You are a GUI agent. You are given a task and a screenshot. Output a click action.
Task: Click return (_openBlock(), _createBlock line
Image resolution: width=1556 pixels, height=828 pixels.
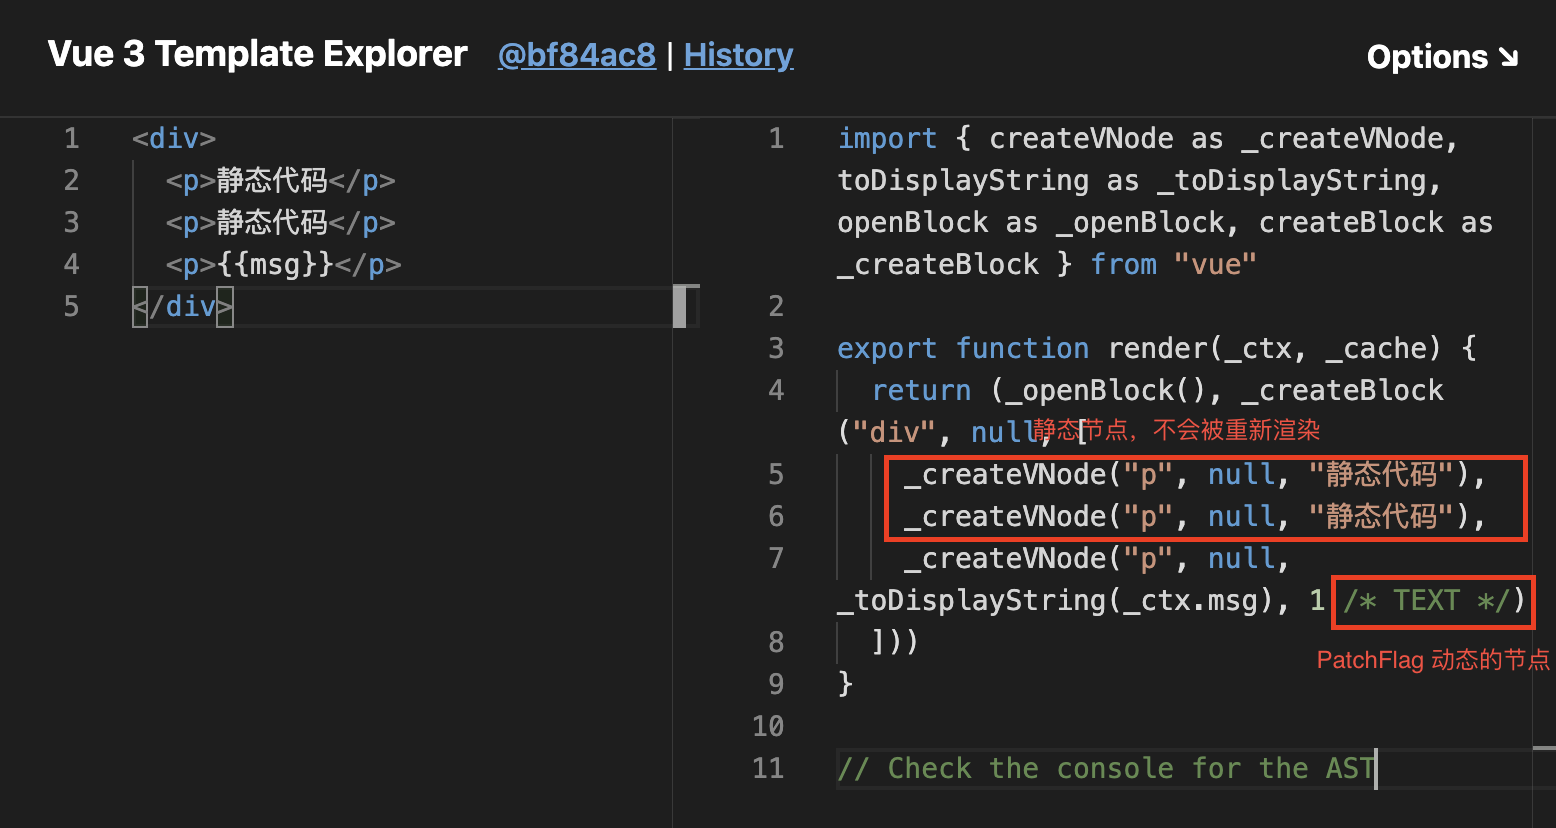[x=1158, y=390]
